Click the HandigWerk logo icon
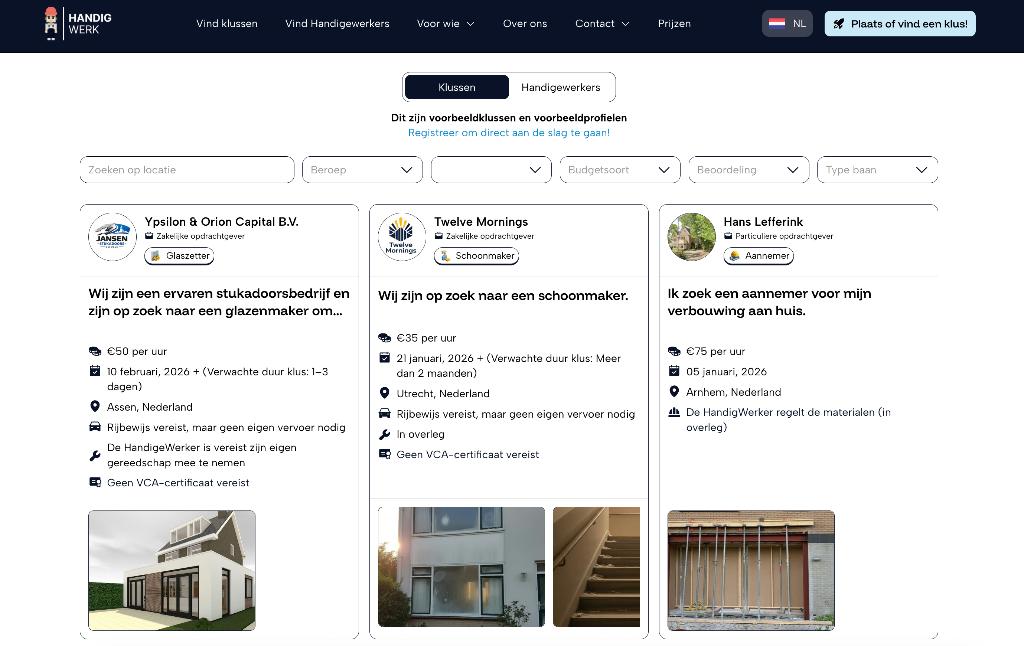This screenshot has height=646, width=1024. (49, 22)
